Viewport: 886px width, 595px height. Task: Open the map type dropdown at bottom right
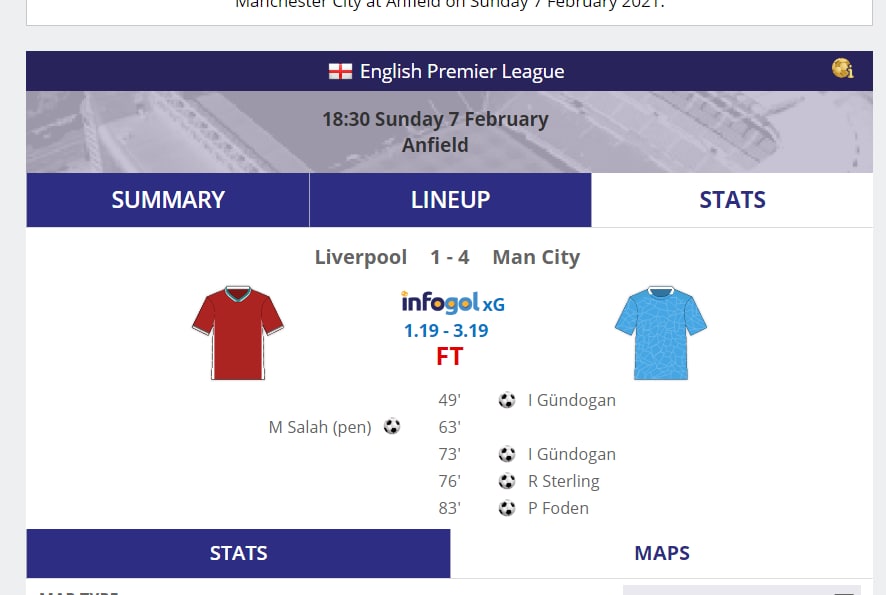point(741,589)
